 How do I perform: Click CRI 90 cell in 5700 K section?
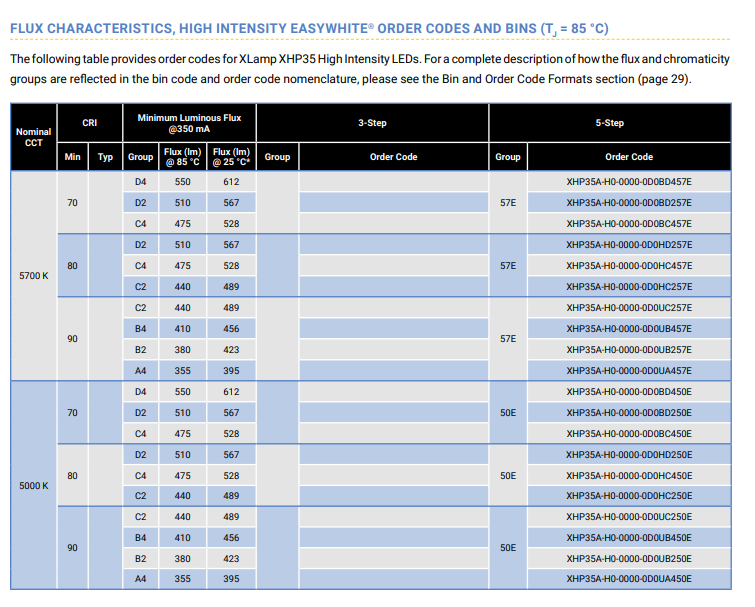(72, 339)
